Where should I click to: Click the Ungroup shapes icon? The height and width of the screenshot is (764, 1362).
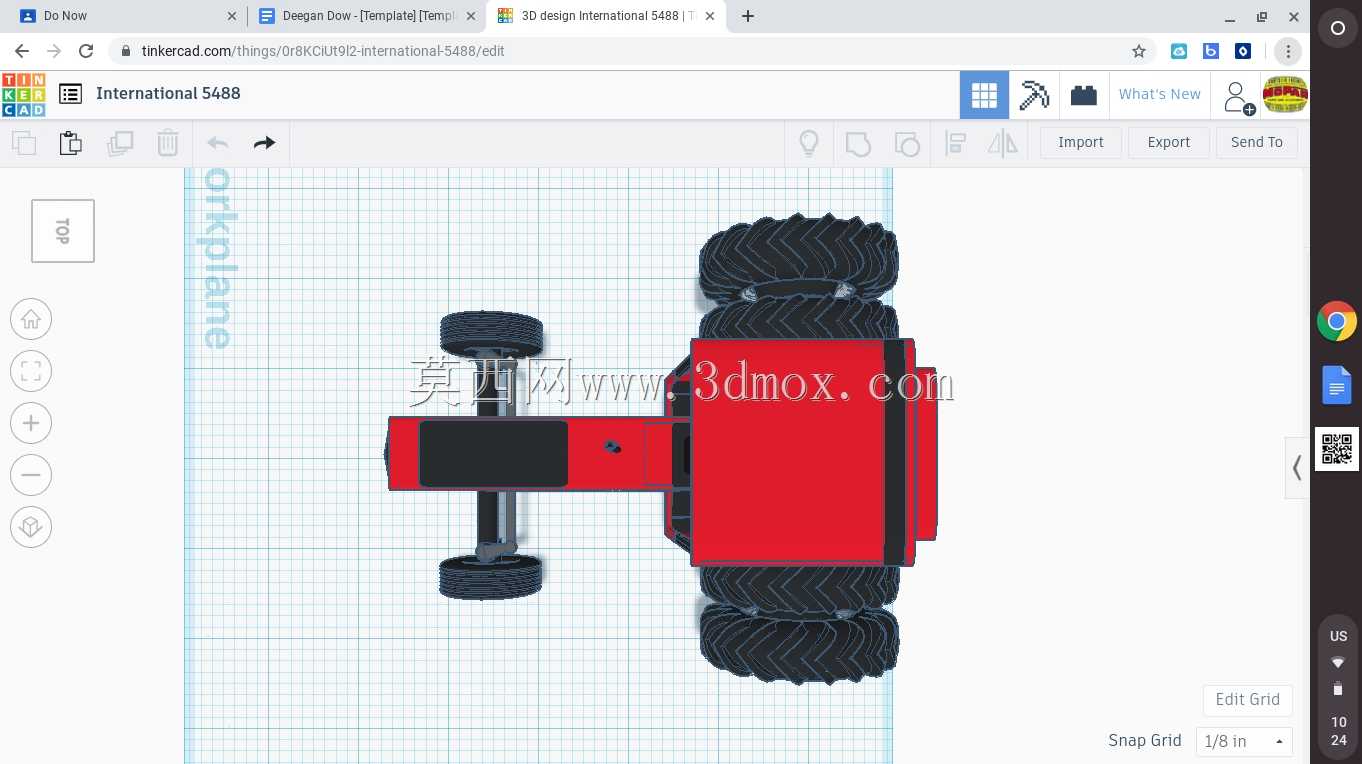[x=906, y=144]
